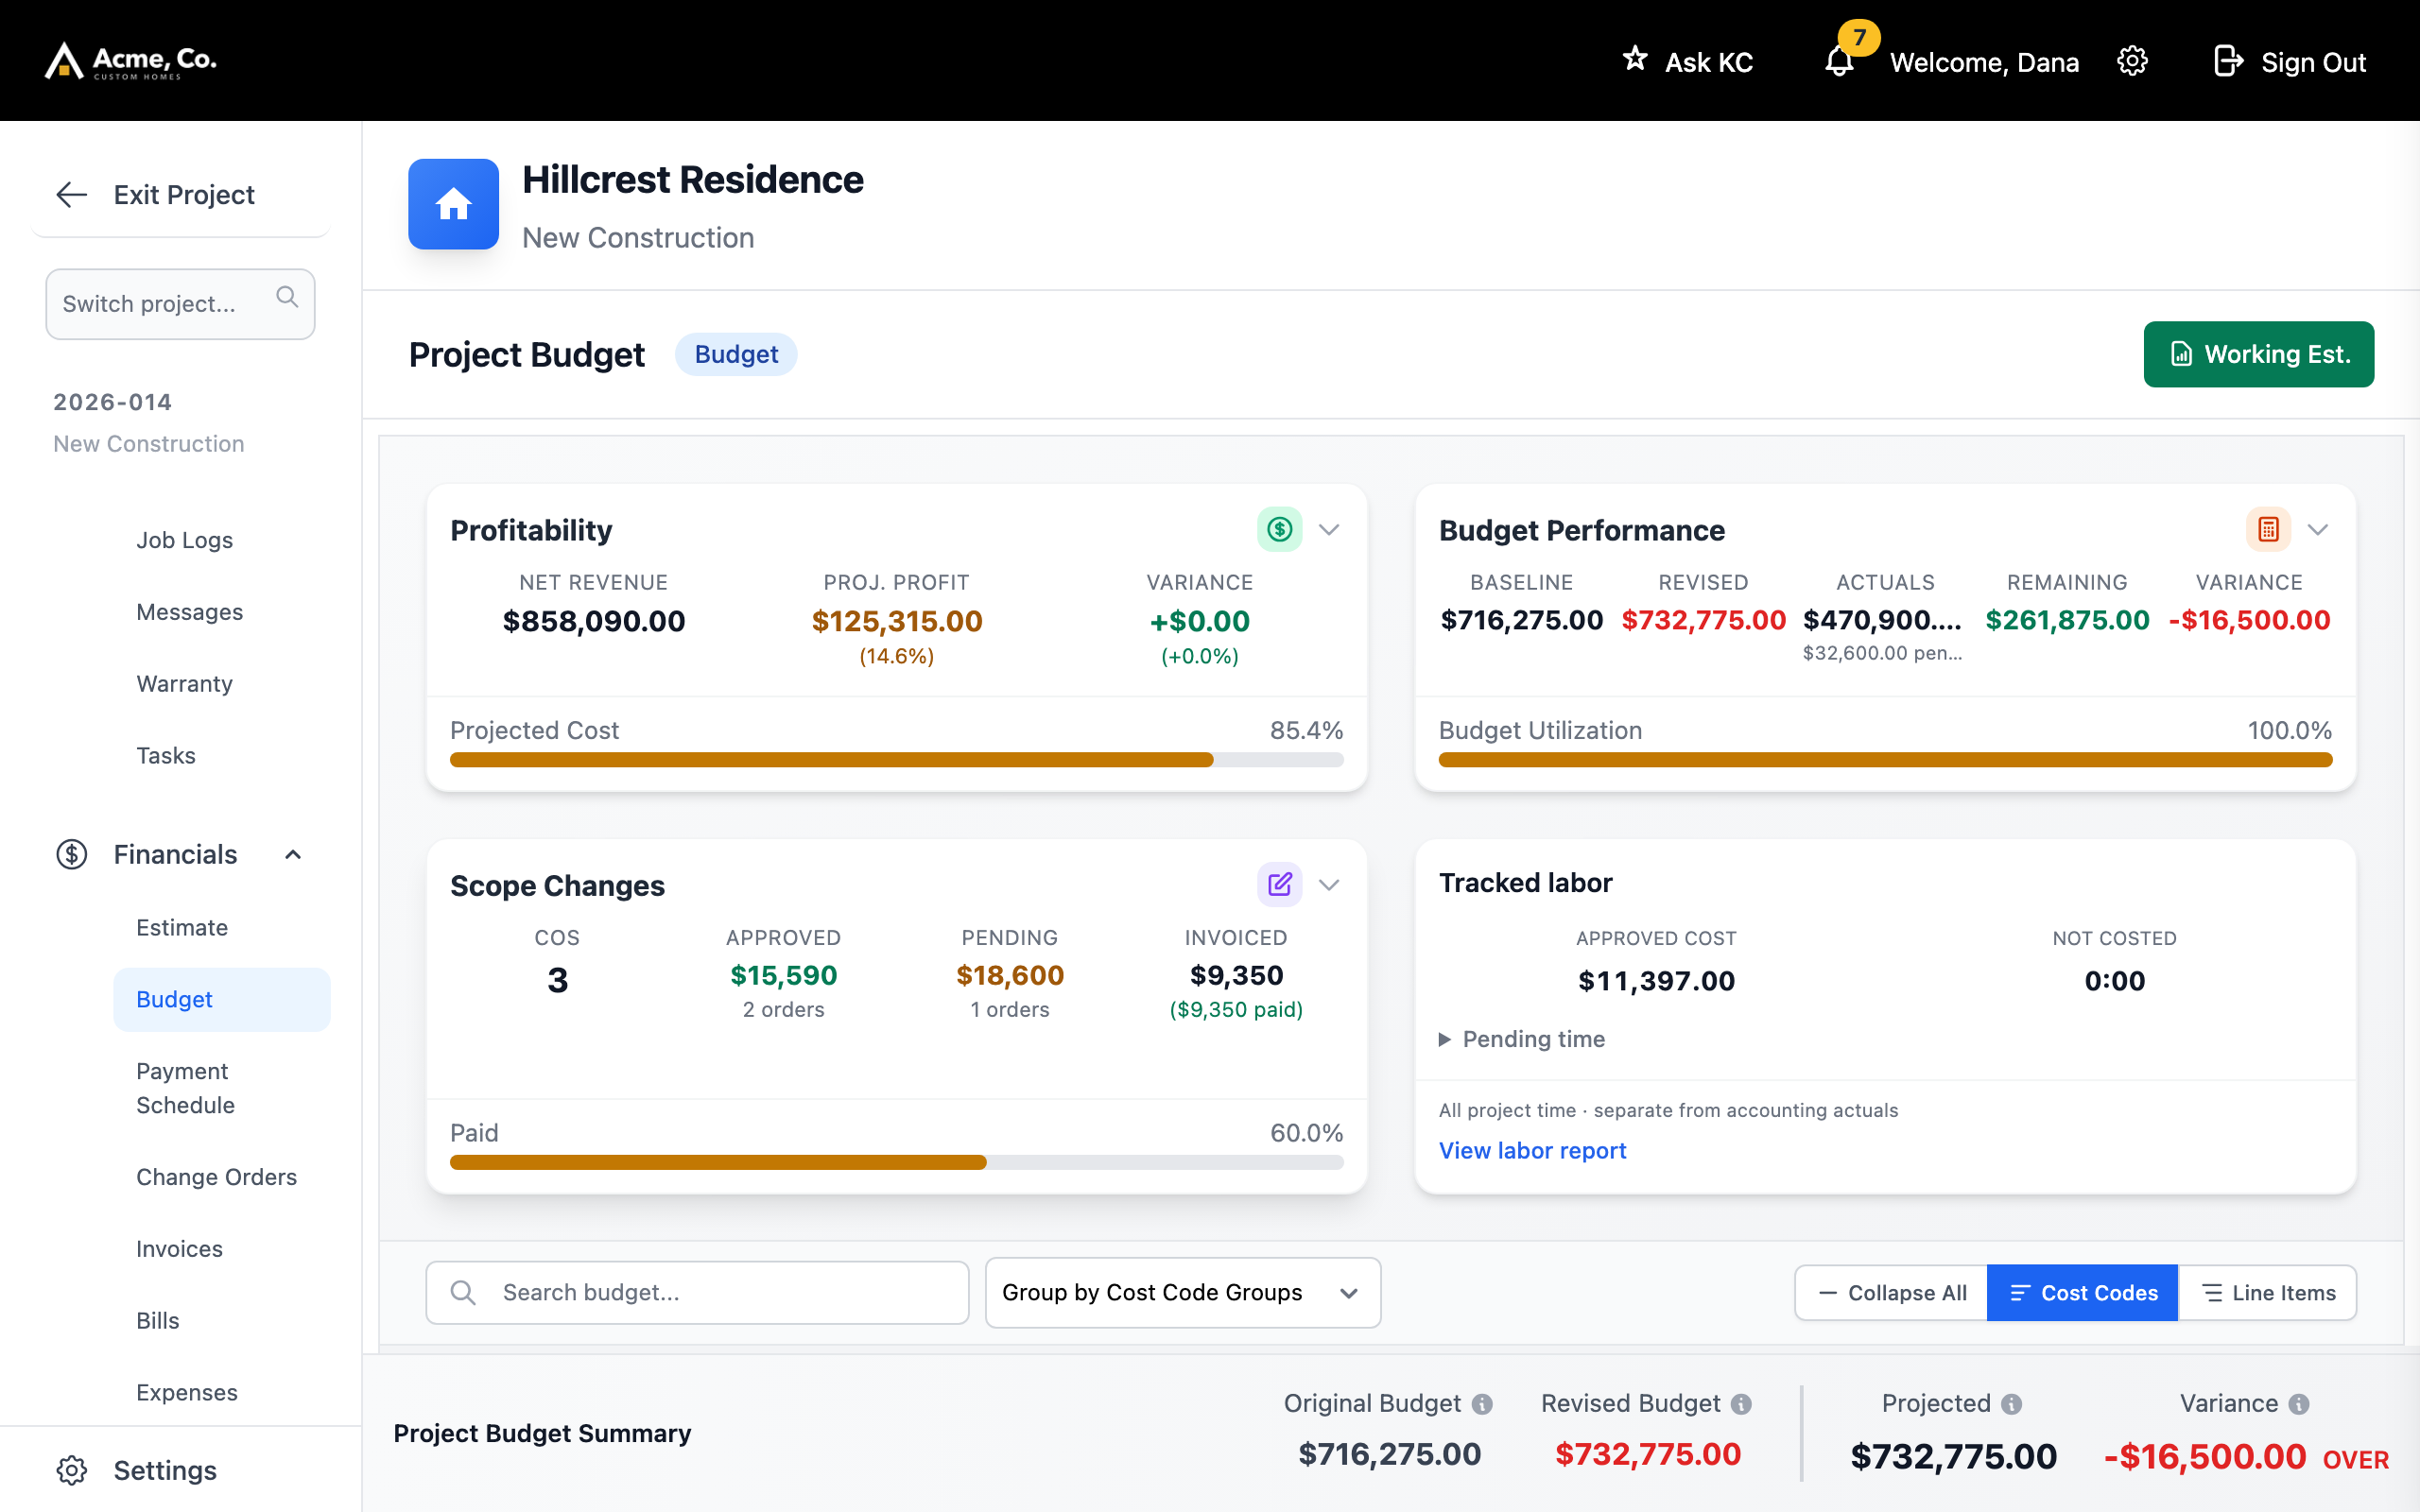This screenshot has width=2420, height=1512.
Task: Open the View labor report link
Action: pos(1532,1150)
